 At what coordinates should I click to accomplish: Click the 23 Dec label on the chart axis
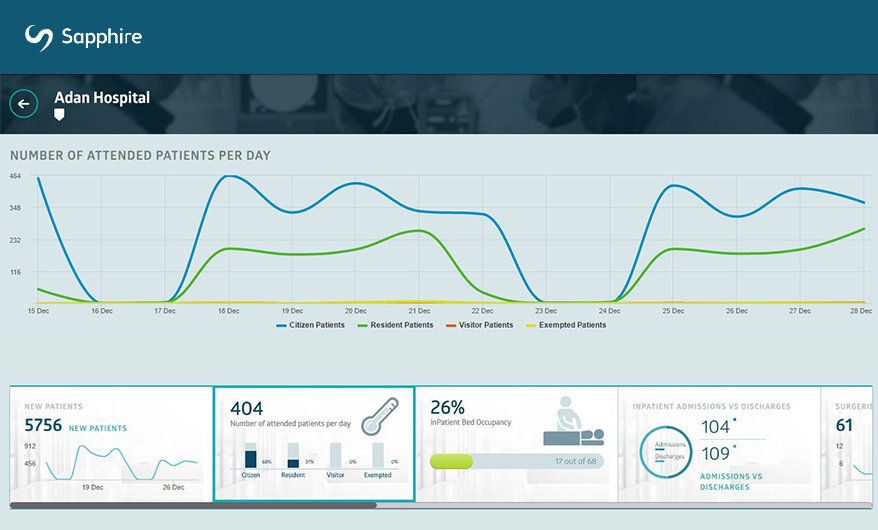point(546,311)
